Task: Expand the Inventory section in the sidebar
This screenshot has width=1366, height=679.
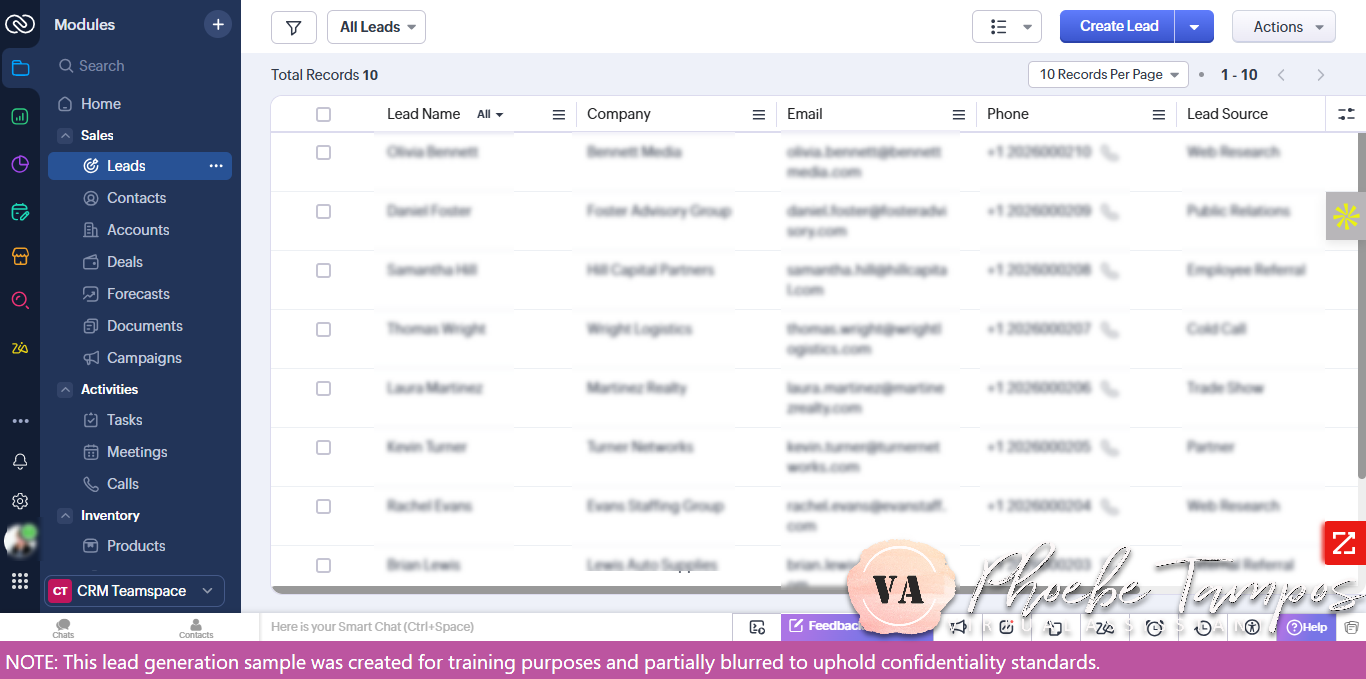Action: (x=65, y=515)
